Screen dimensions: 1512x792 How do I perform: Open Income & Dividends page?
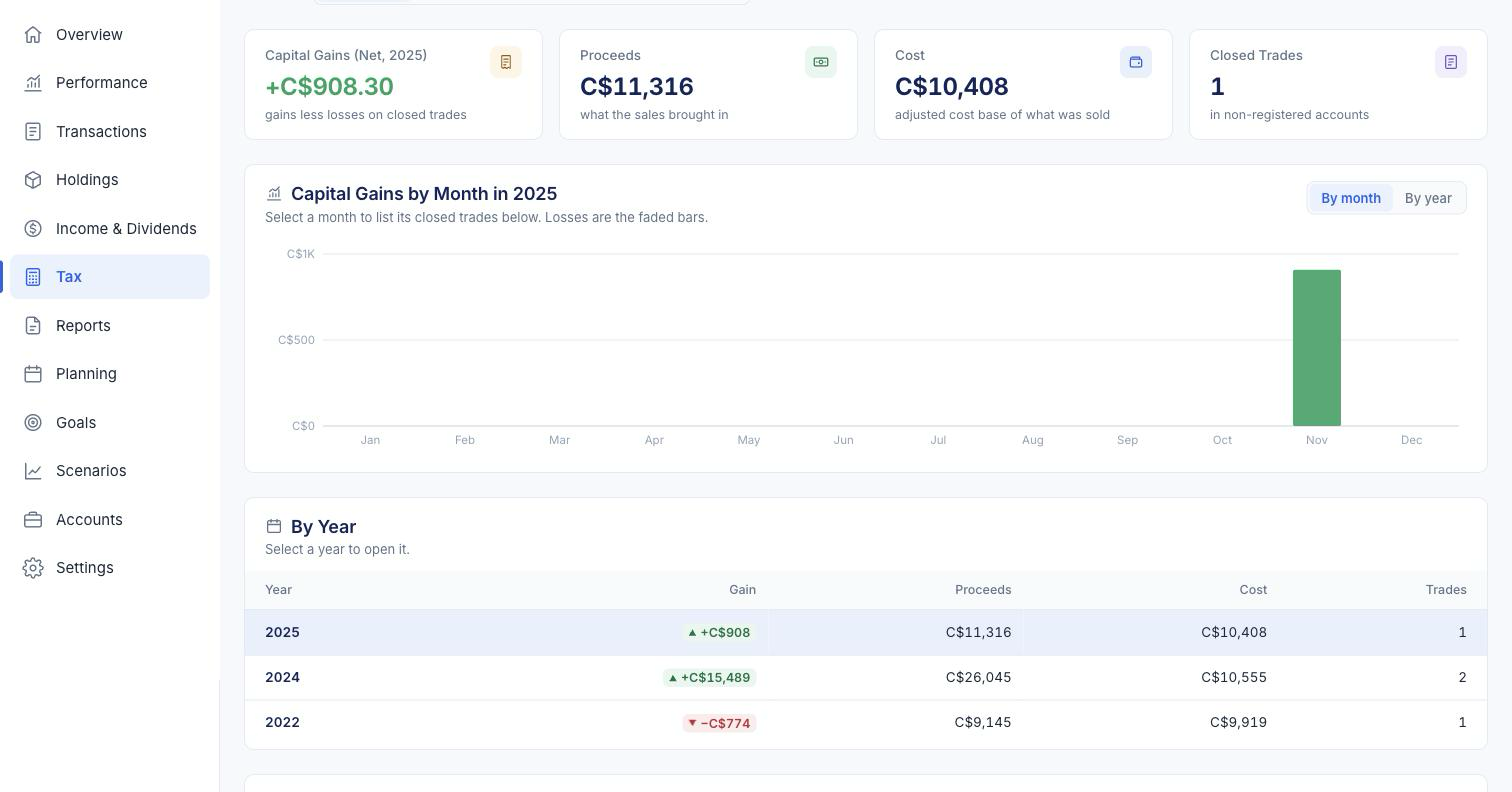pos(110,229)
